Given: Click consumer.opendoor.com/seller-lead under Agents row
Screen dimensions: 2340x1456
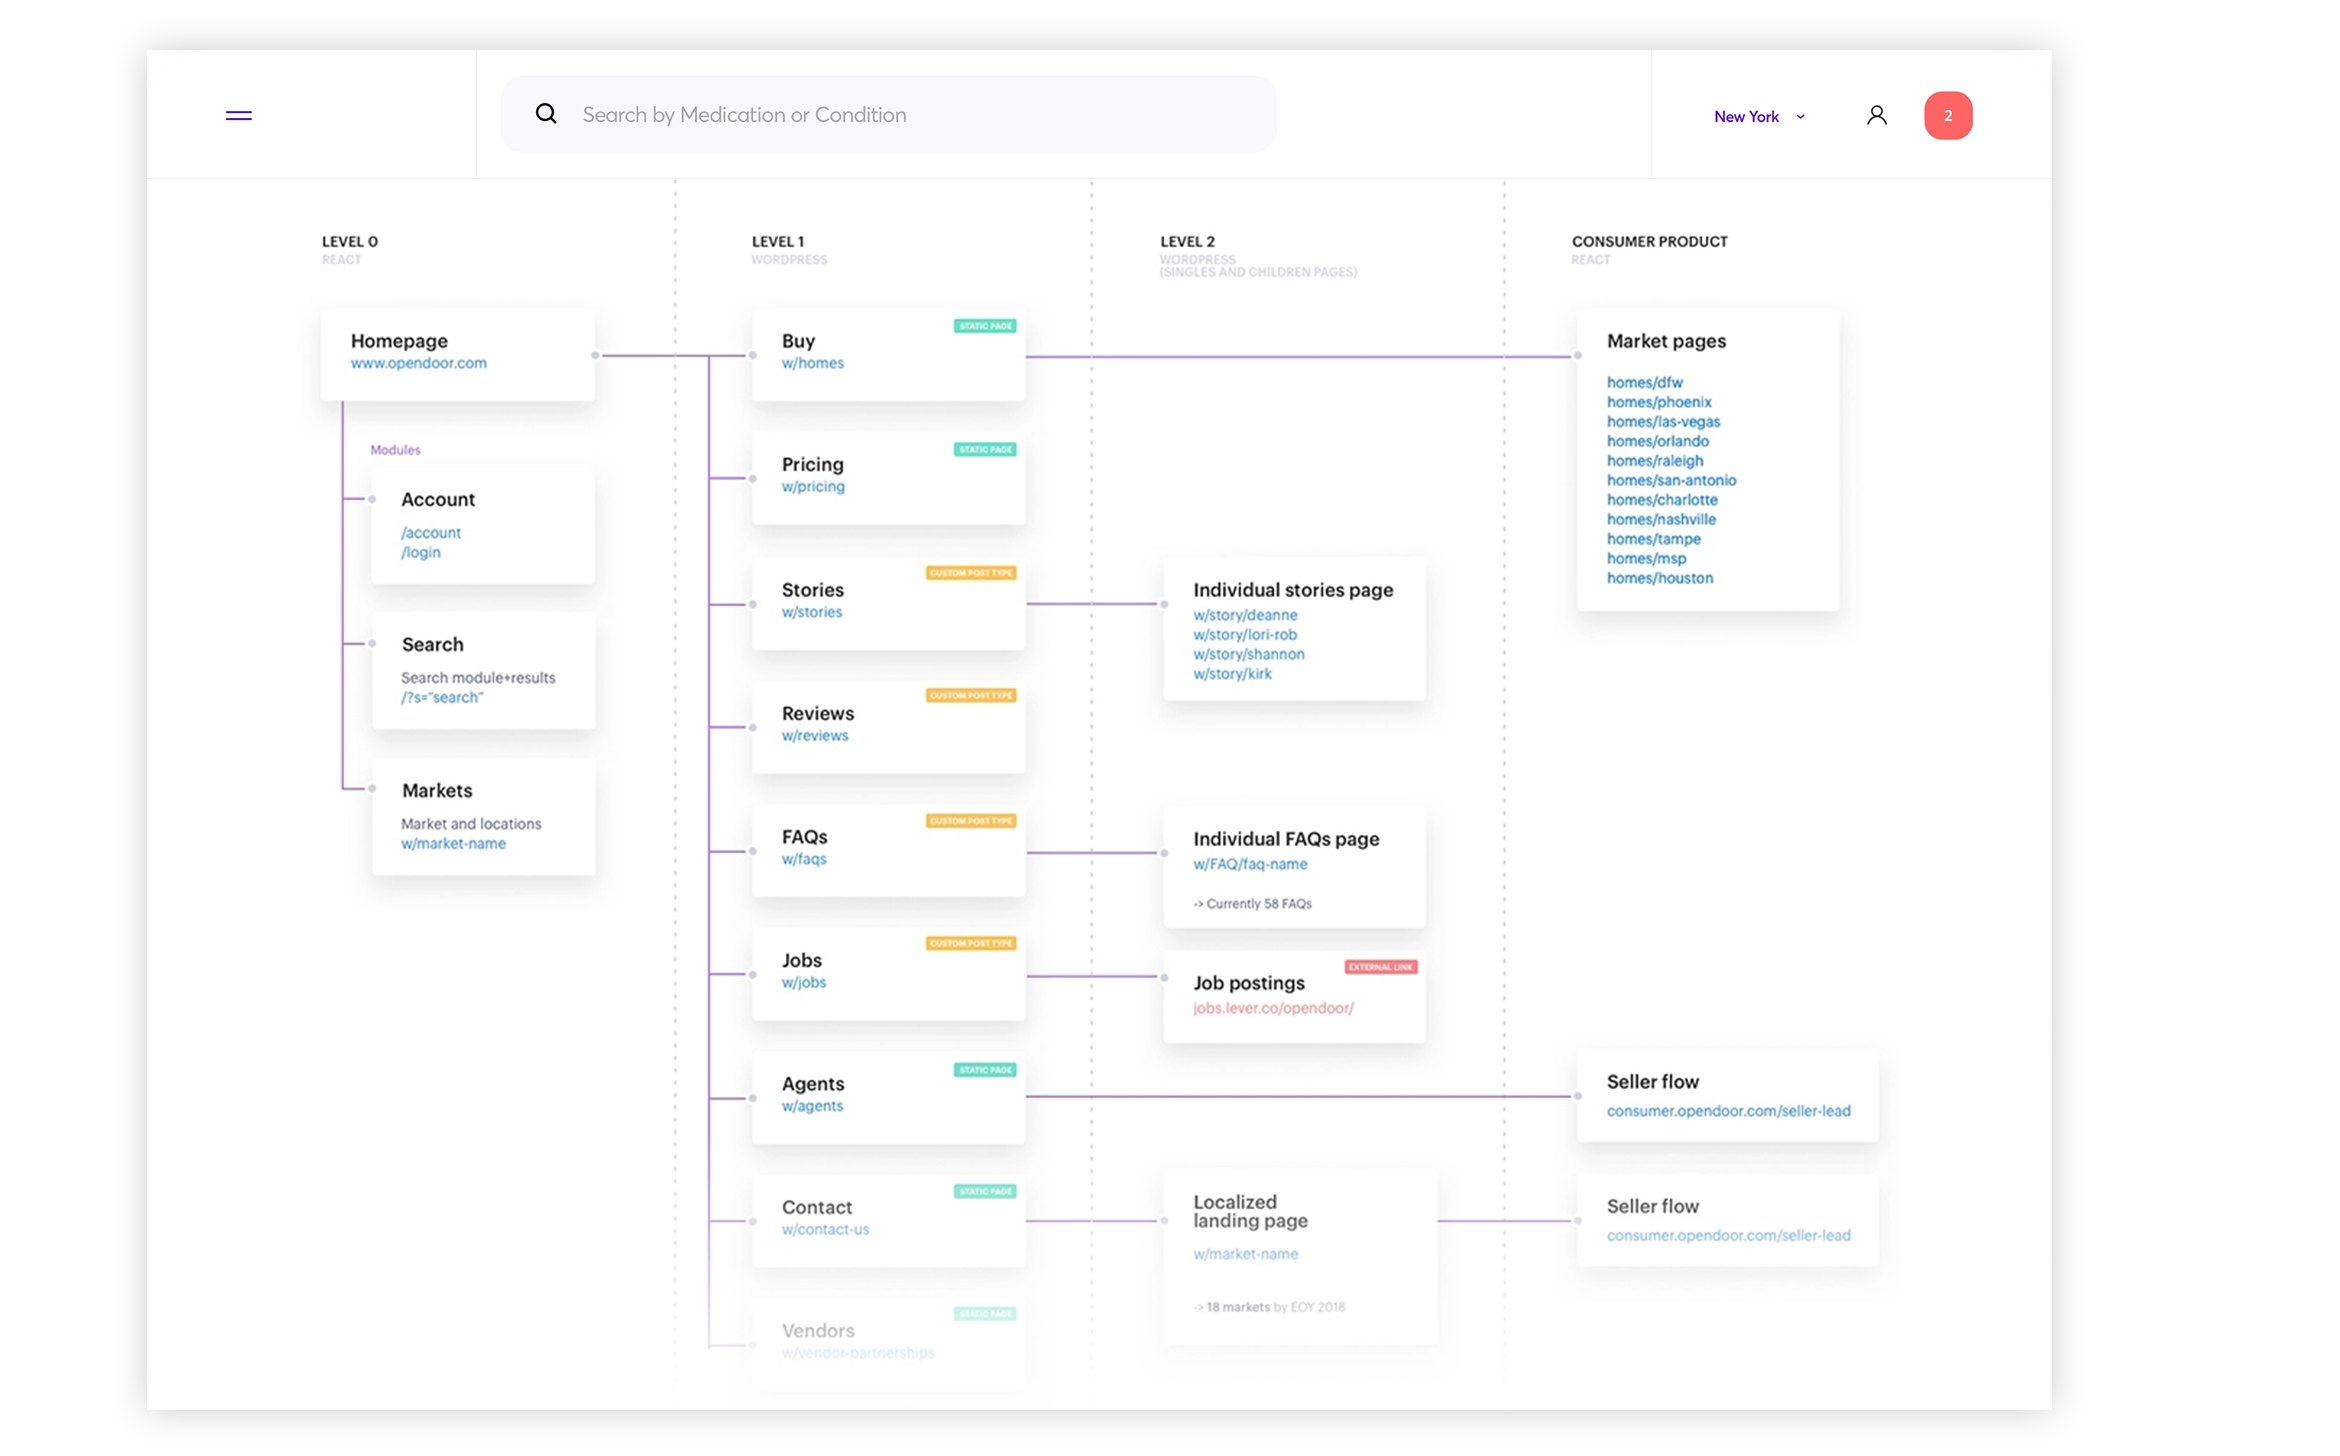Looking at the screenshot, I should [x=1727, y=1112].
